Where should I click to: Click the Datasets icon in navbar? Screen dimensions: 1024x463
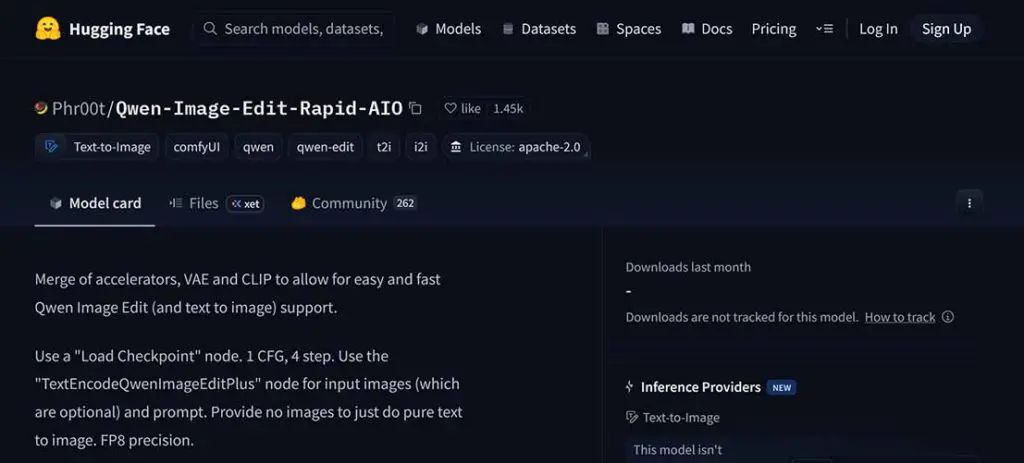(x=508, y=29)
